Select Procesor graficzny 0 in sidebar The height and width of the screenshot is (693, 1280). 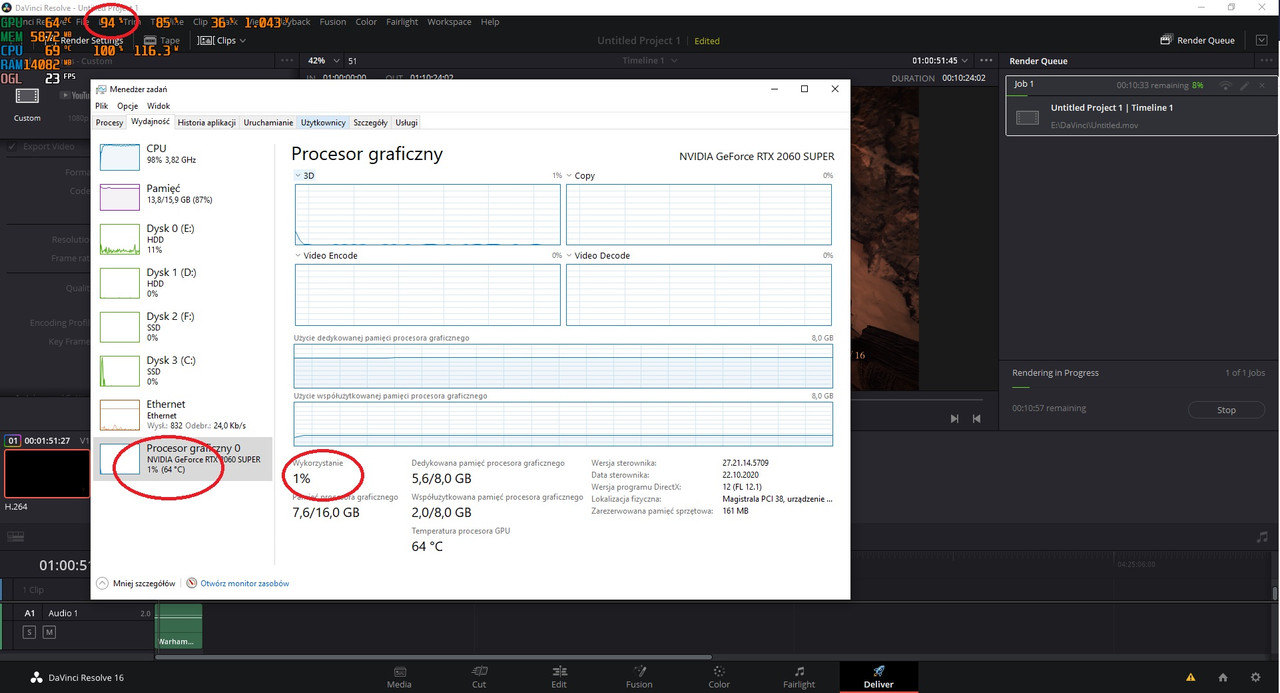[x=182, y=459]
